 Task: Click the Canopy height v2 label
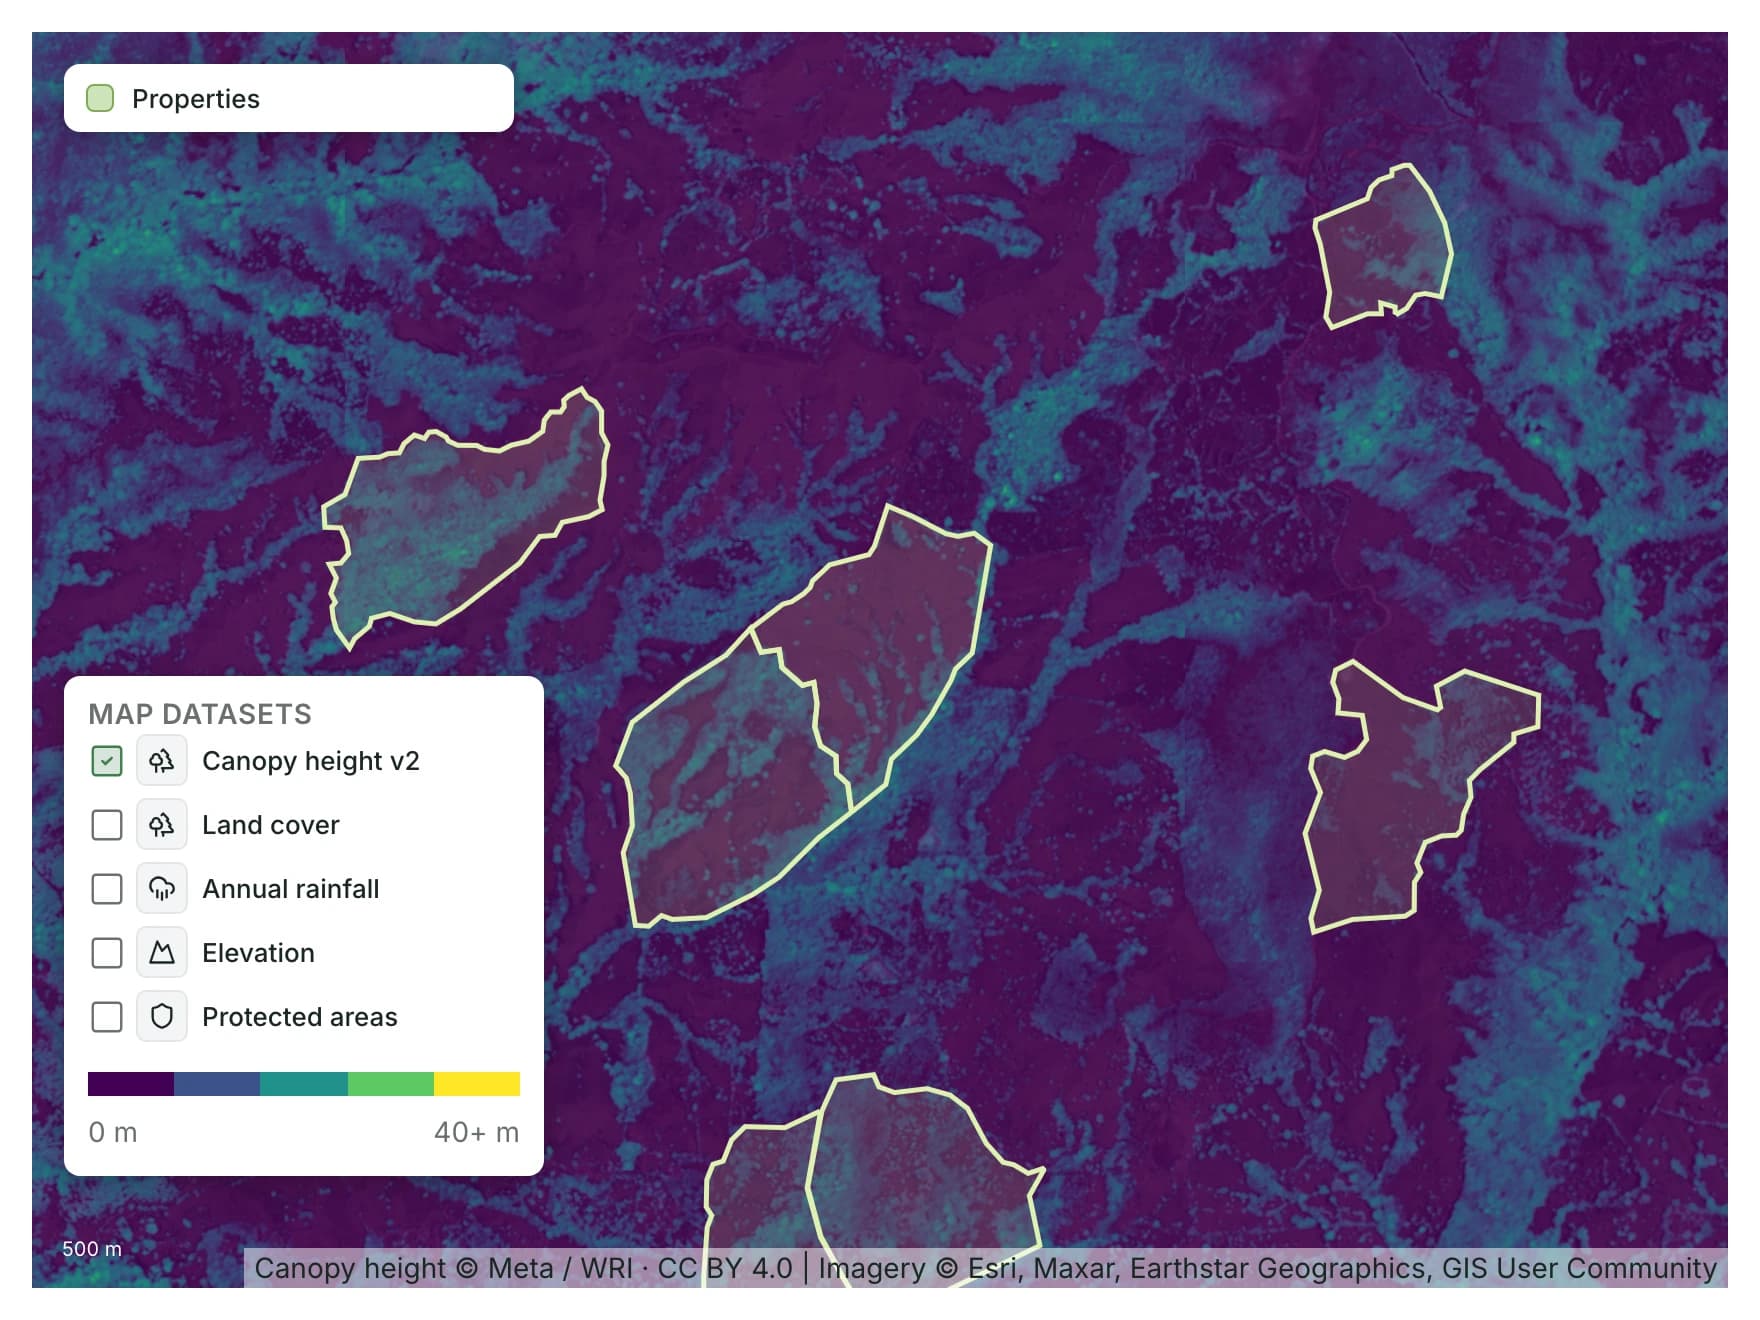311,761
